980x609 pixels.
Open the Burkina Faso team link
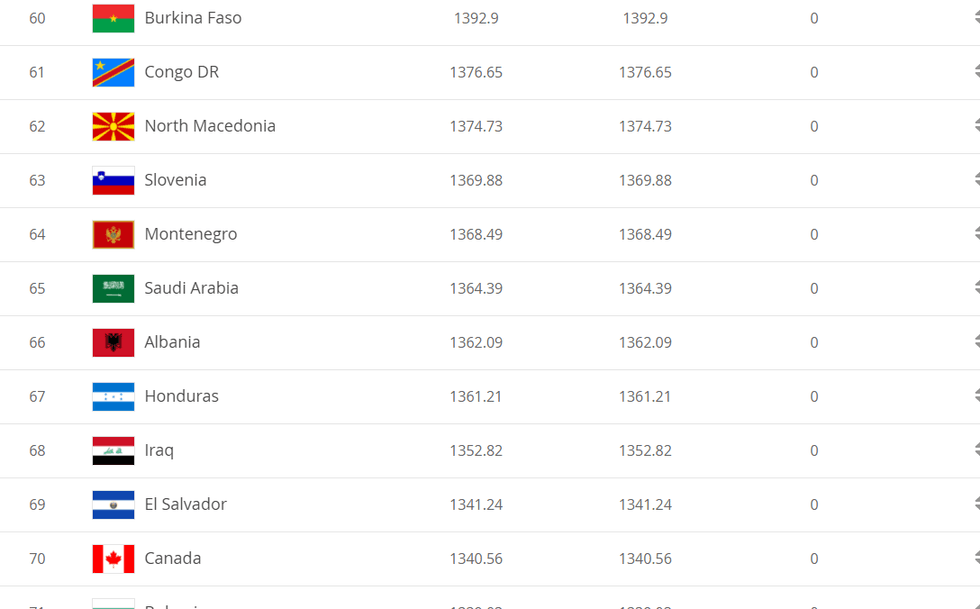point(193,18)
